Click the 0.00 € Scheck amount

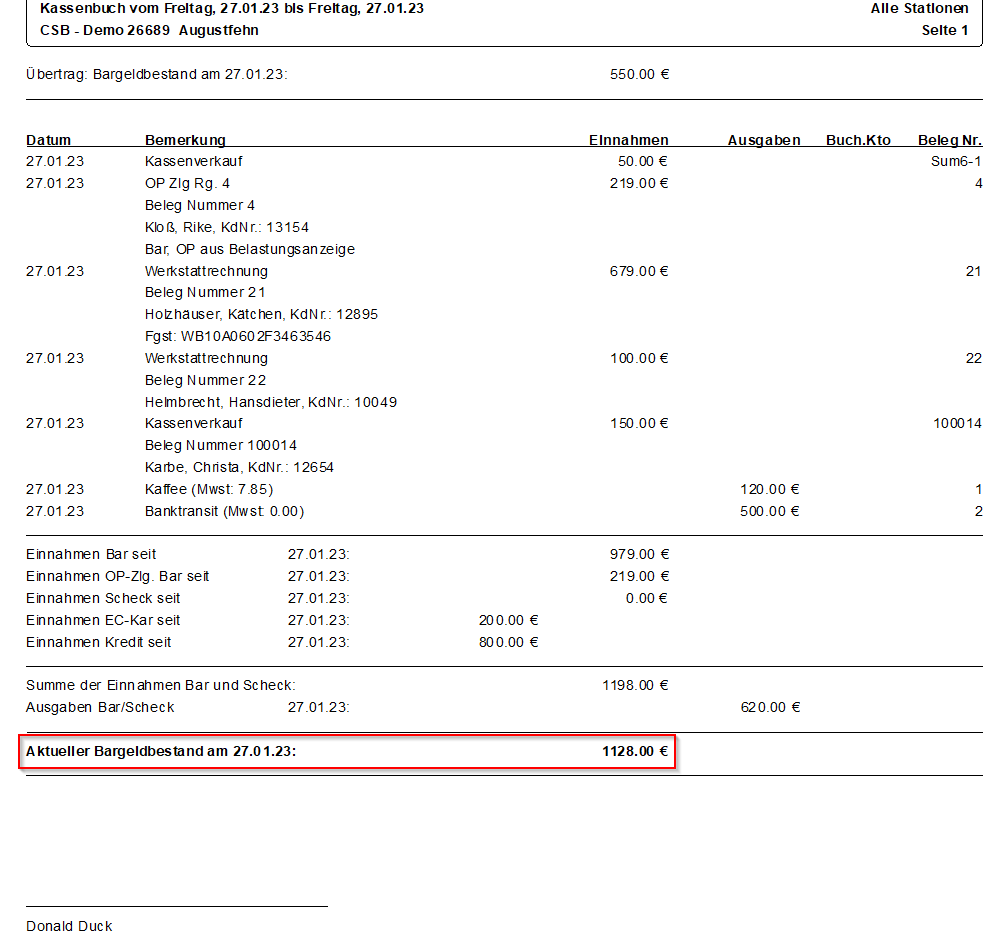click(647, 598)
